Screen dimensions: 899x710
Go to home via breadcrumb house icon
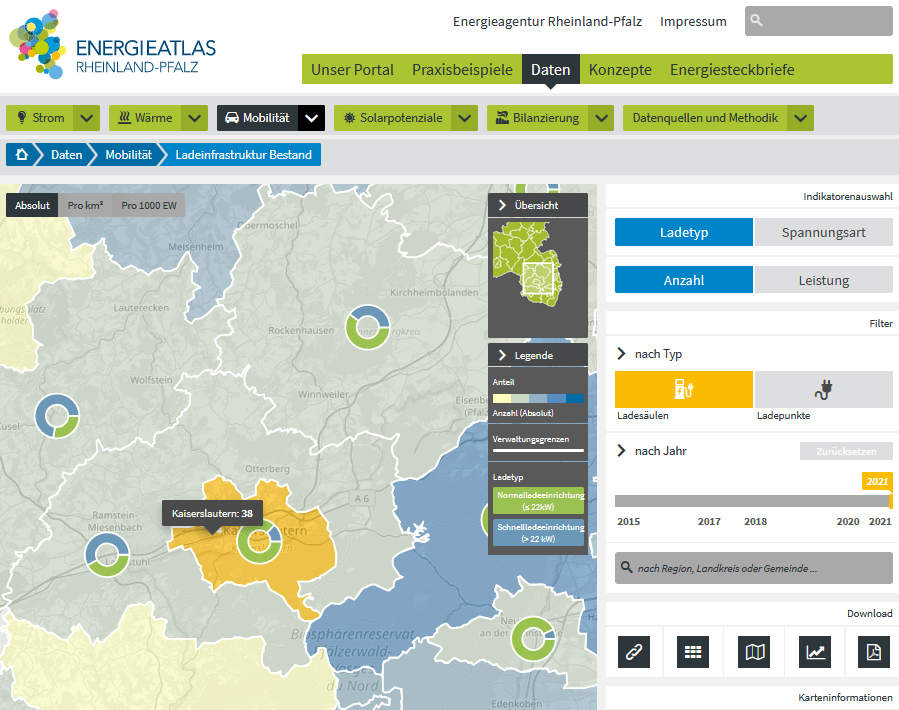pos(21,155)
